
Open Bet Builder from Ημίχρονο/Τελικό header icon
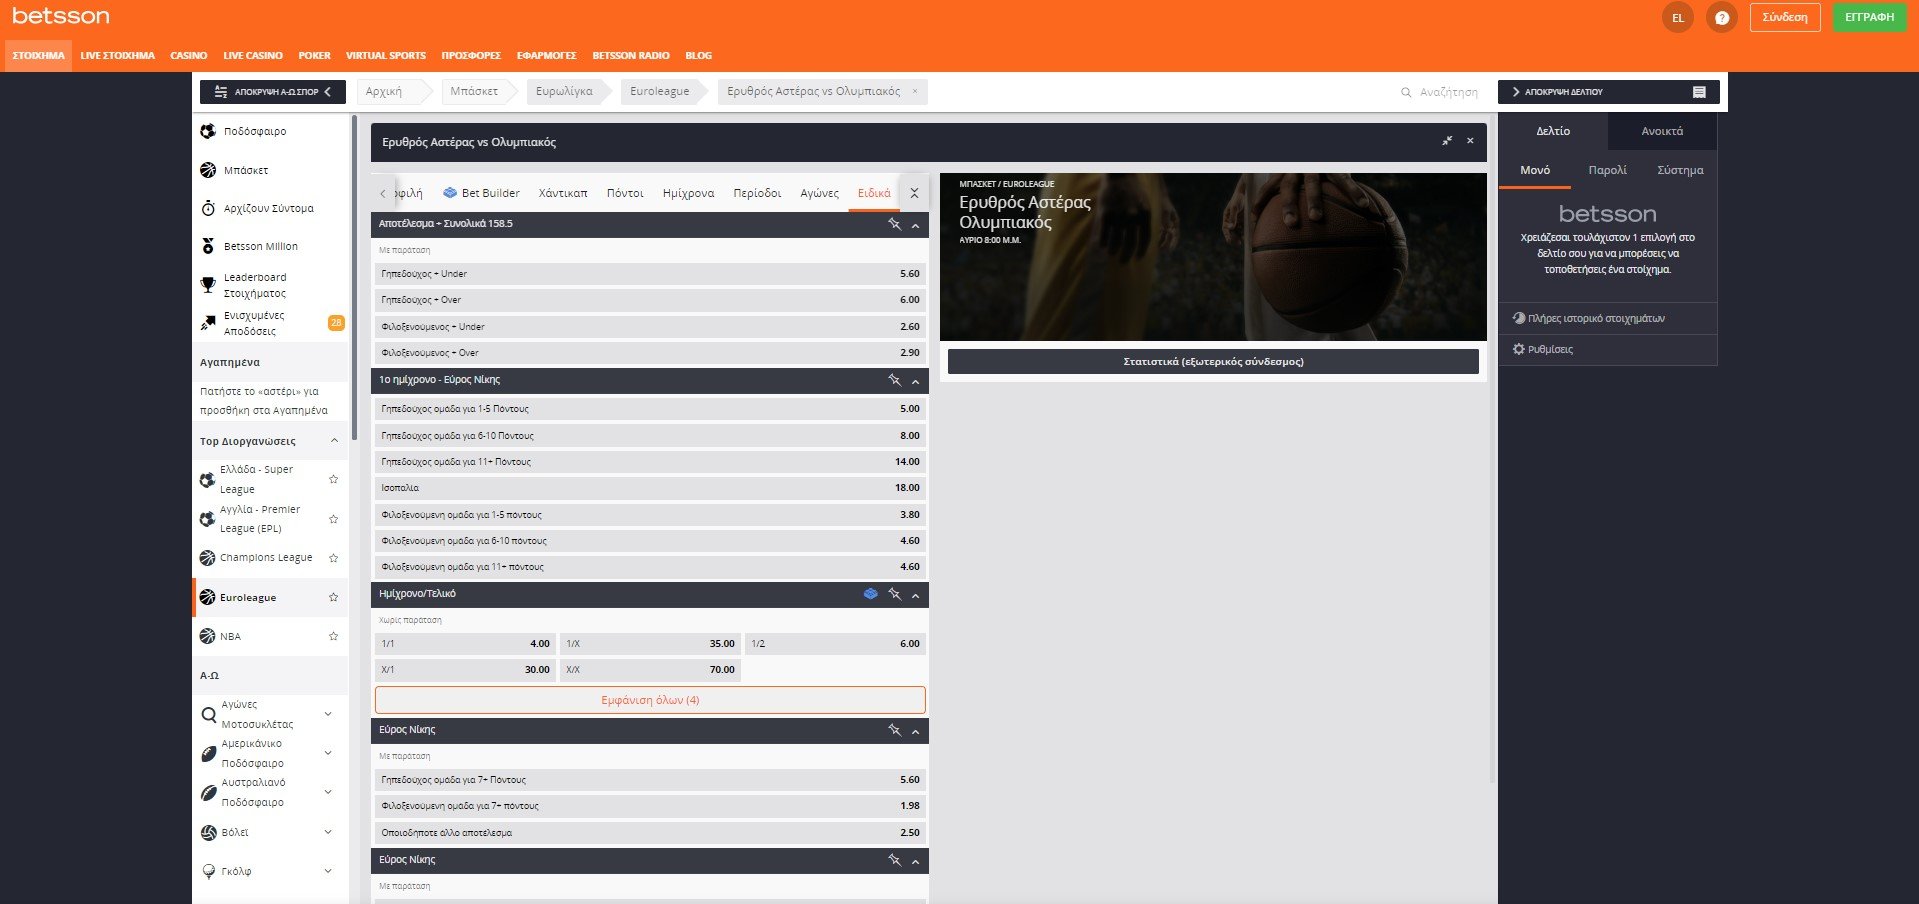click(x=870, y=594)
